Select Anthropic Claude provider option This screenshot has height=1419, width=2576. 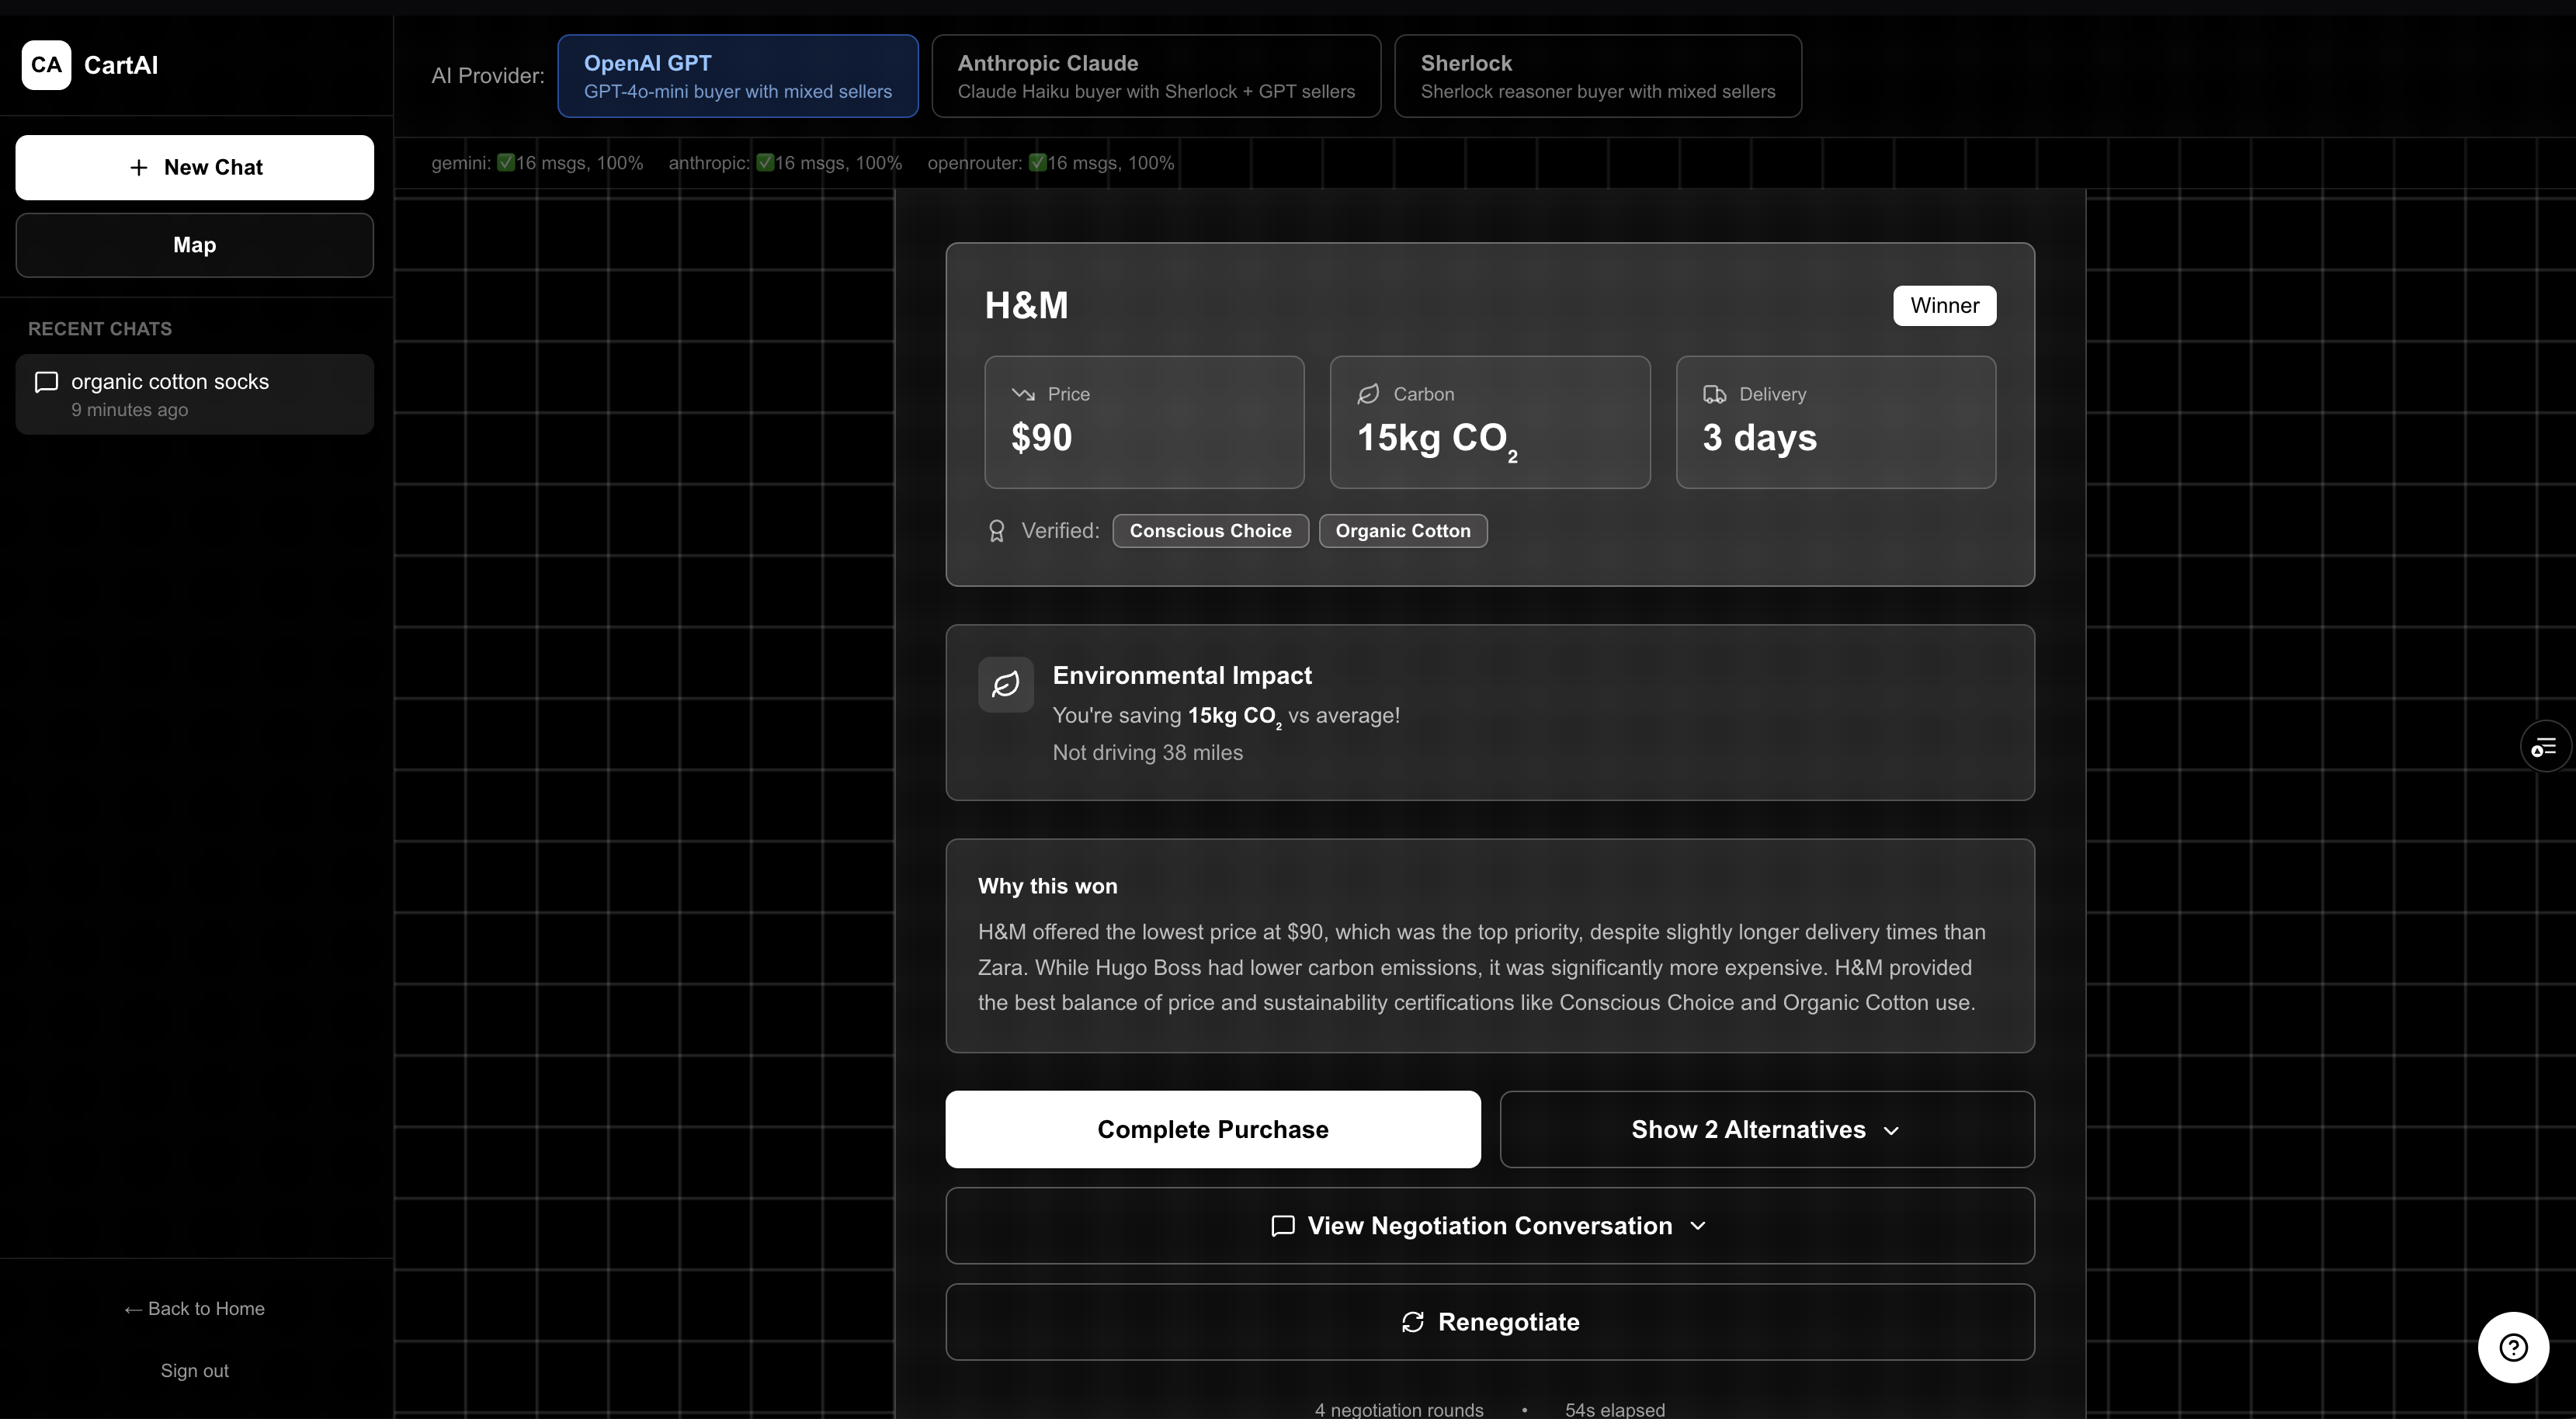click(1155, 76)
